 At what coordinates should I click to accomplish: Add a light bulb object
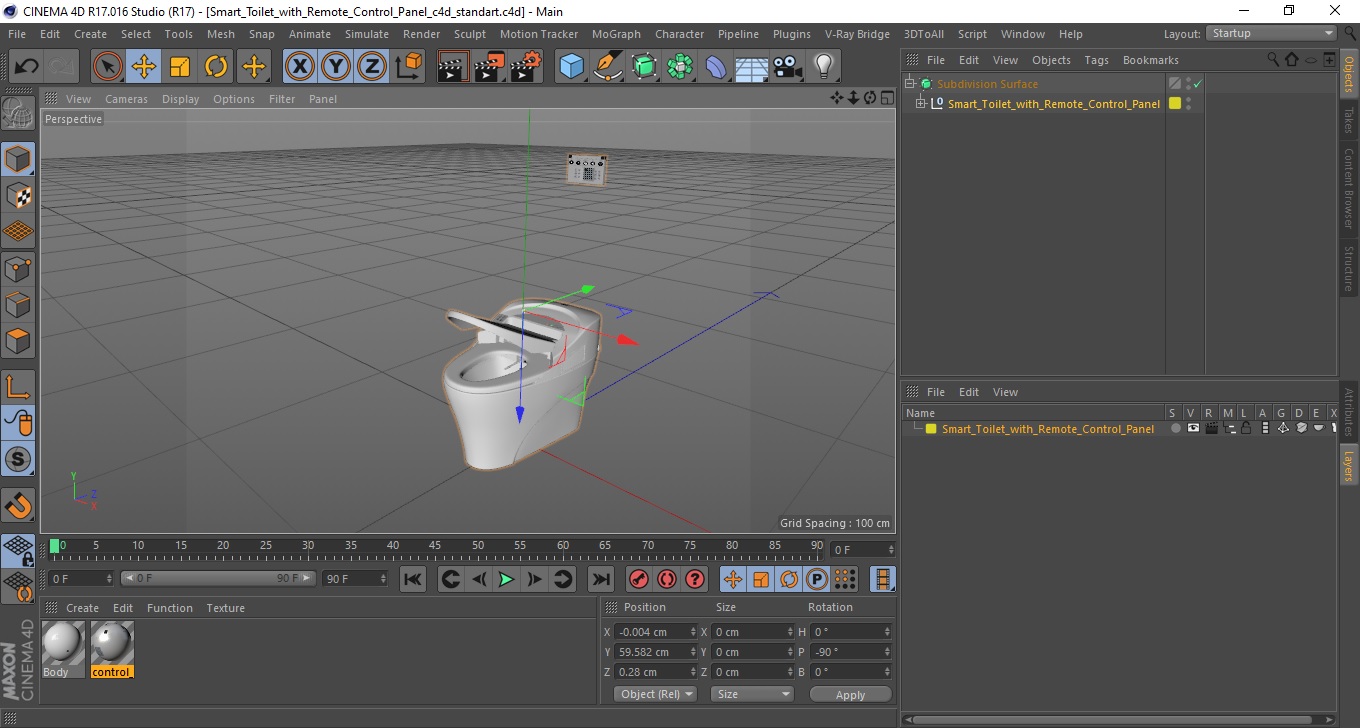823,67
